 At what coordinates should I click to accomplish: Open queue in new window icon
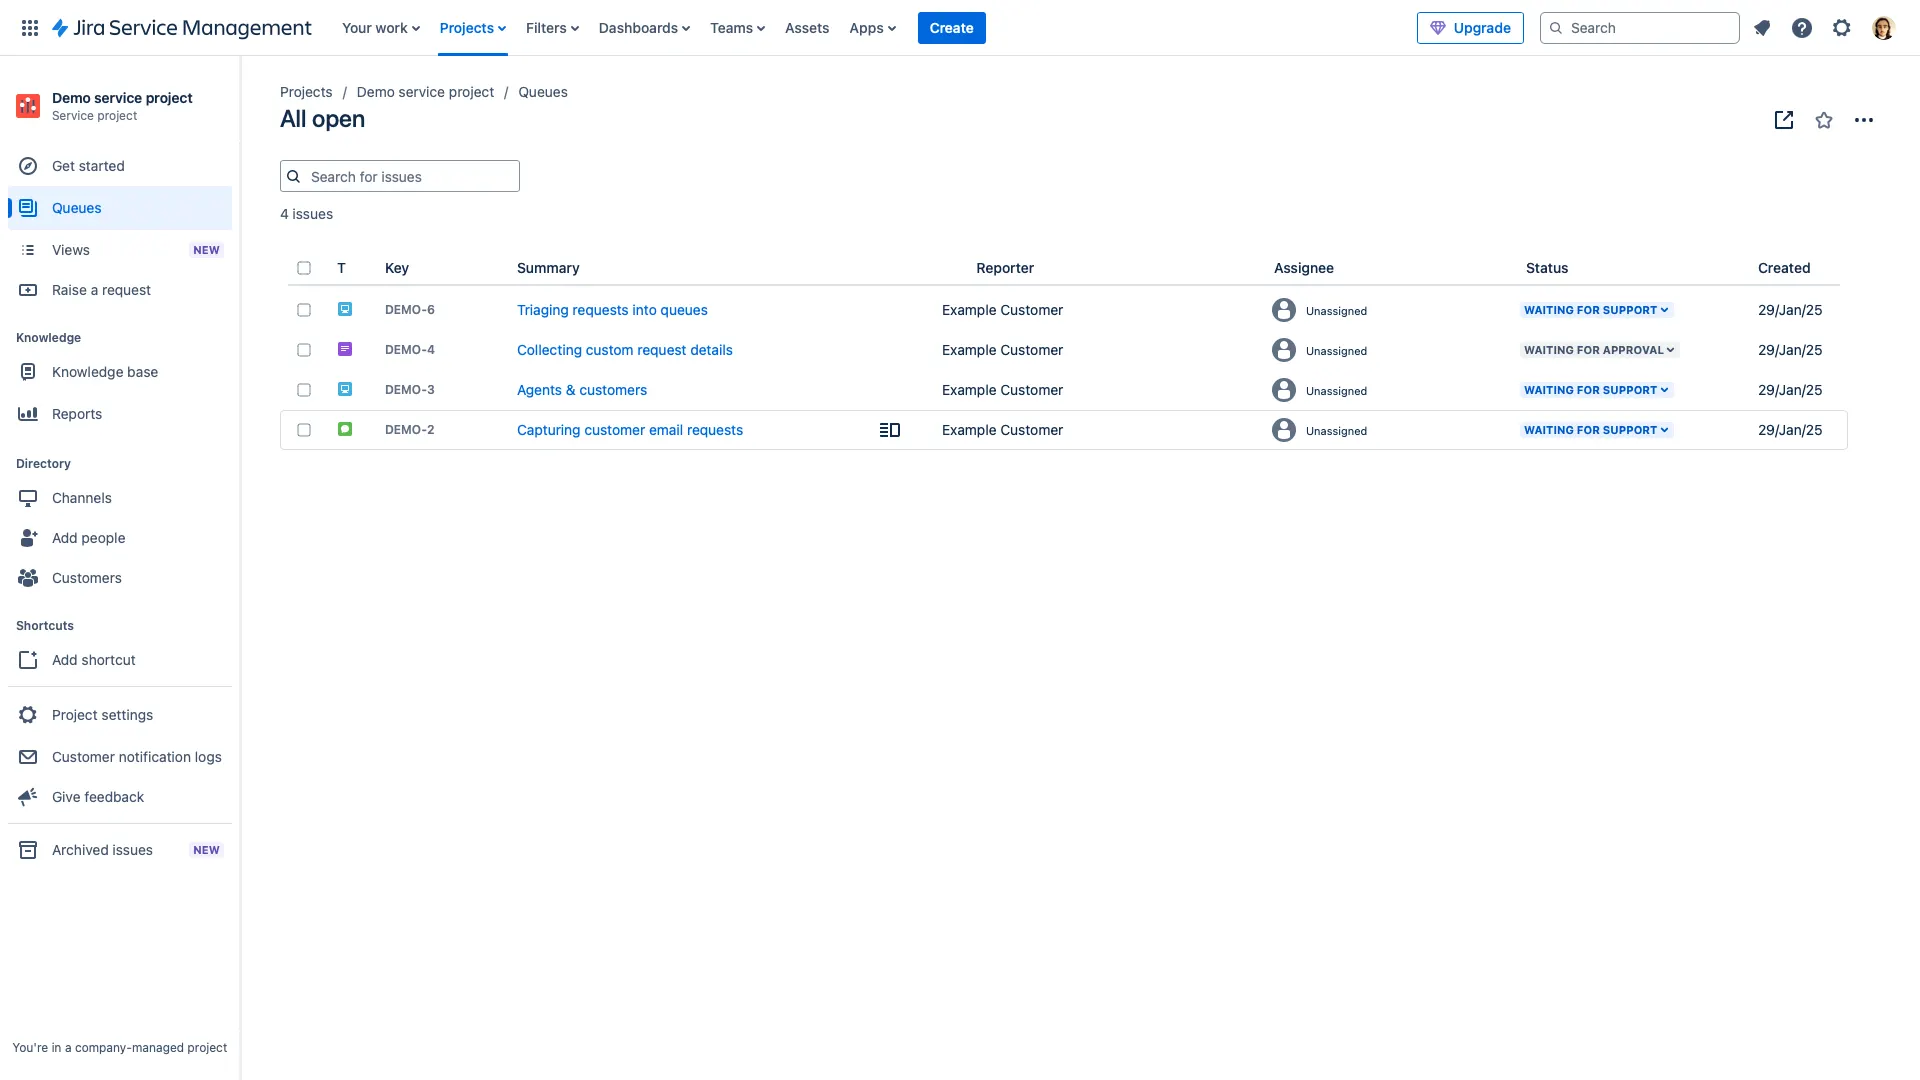1784,120
